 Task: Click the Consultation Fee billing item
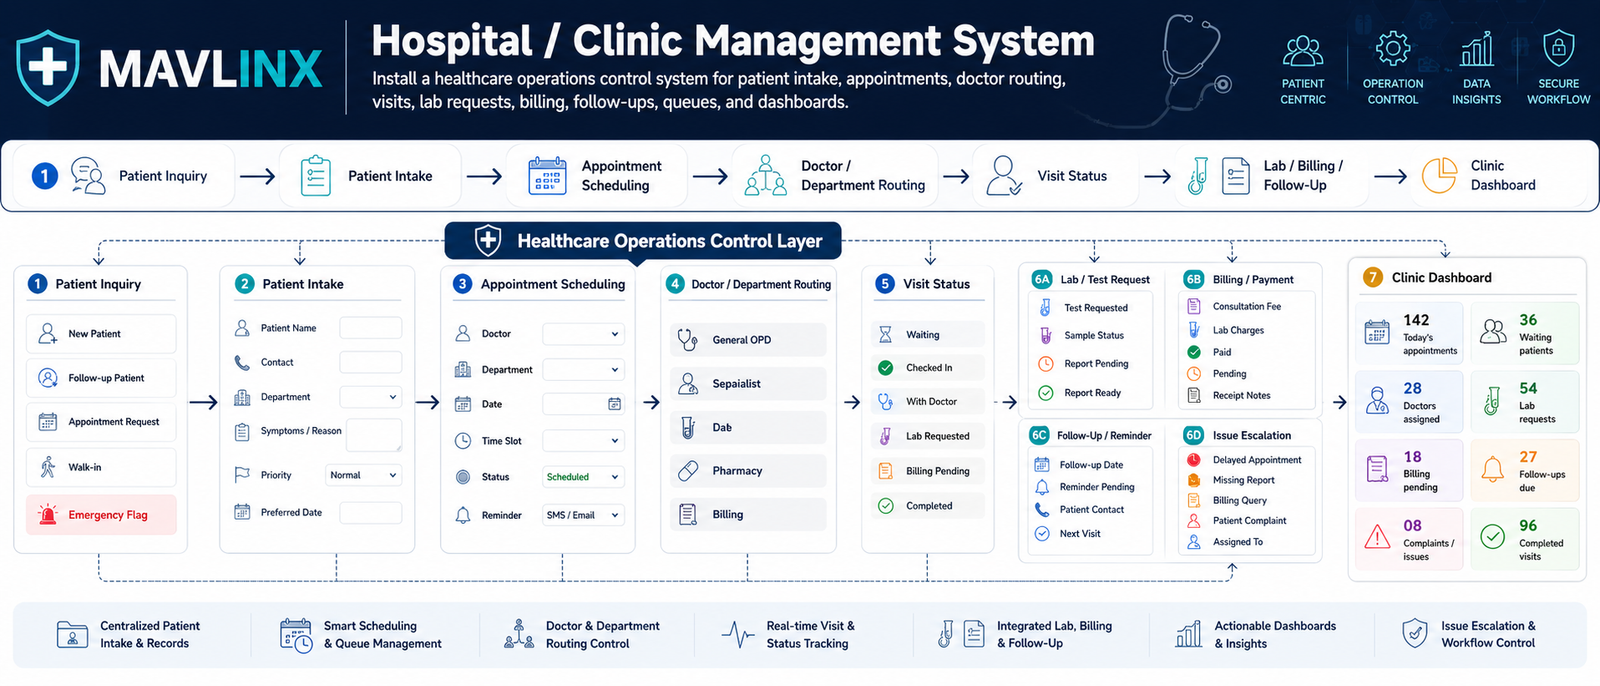coord(1235,307)
